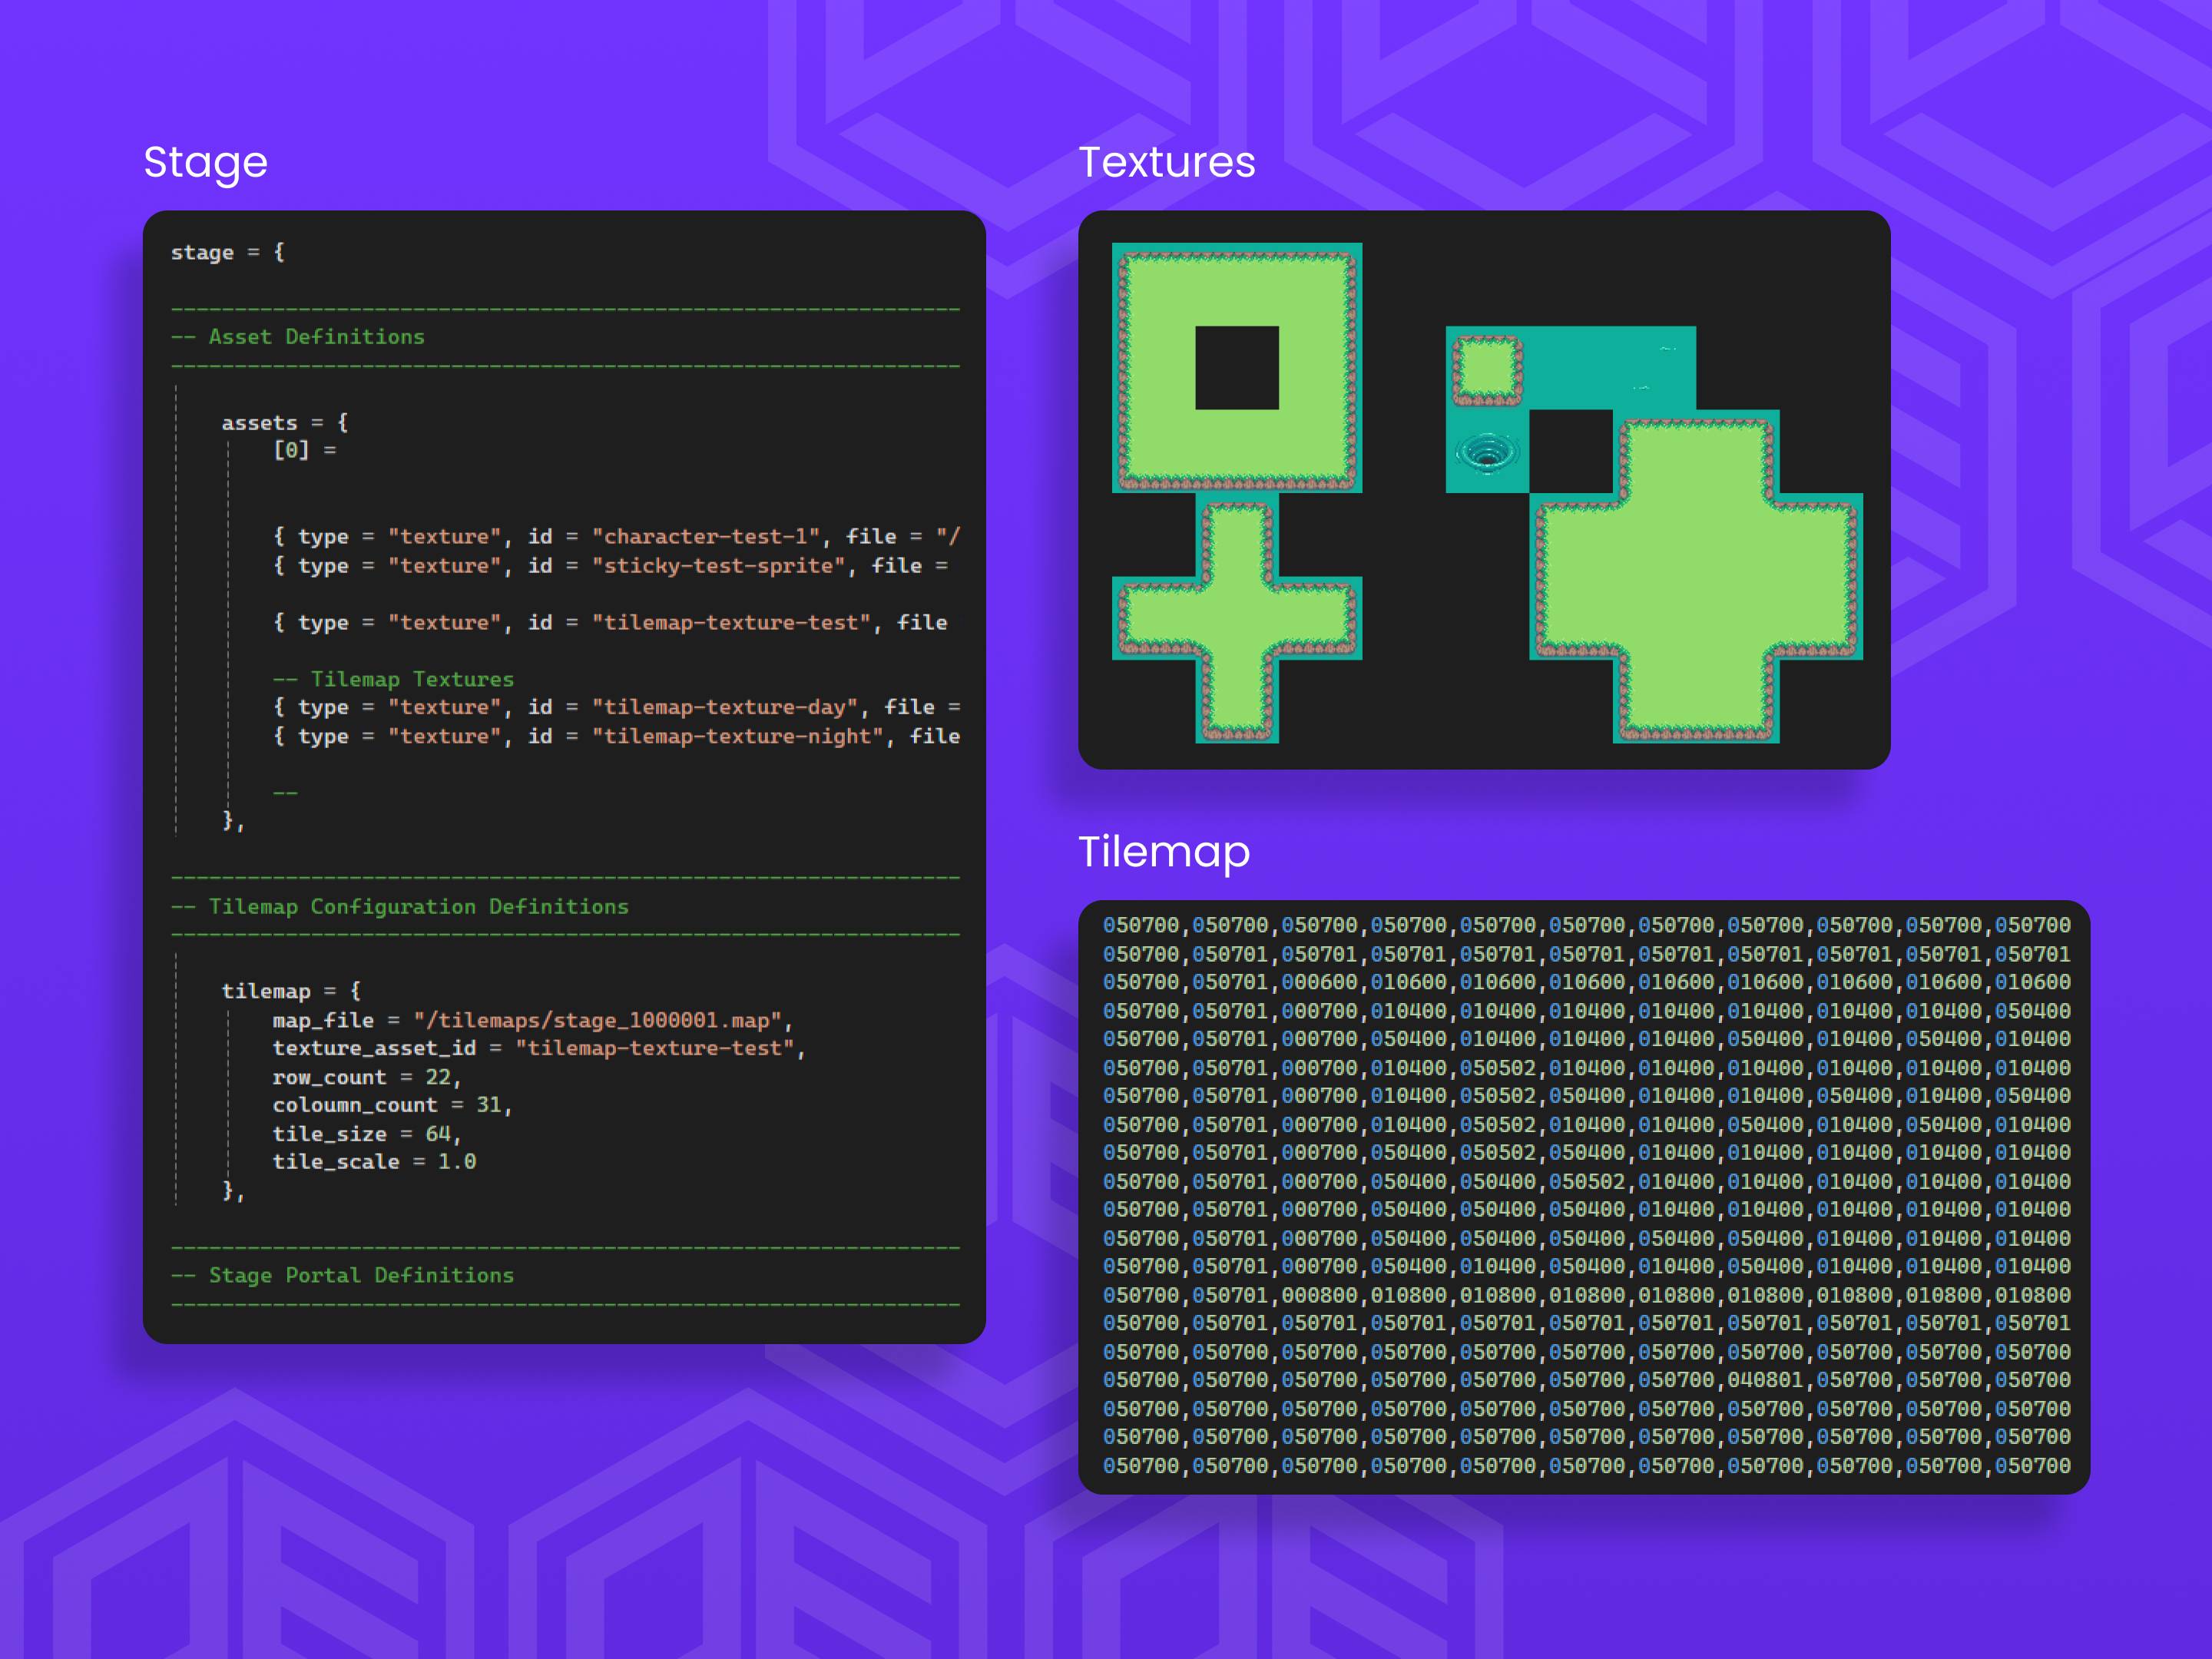Click the "tilemap-texture-test" asset definition line
The width and height of the screenshot is (2212, 1659).
(610, 623)
